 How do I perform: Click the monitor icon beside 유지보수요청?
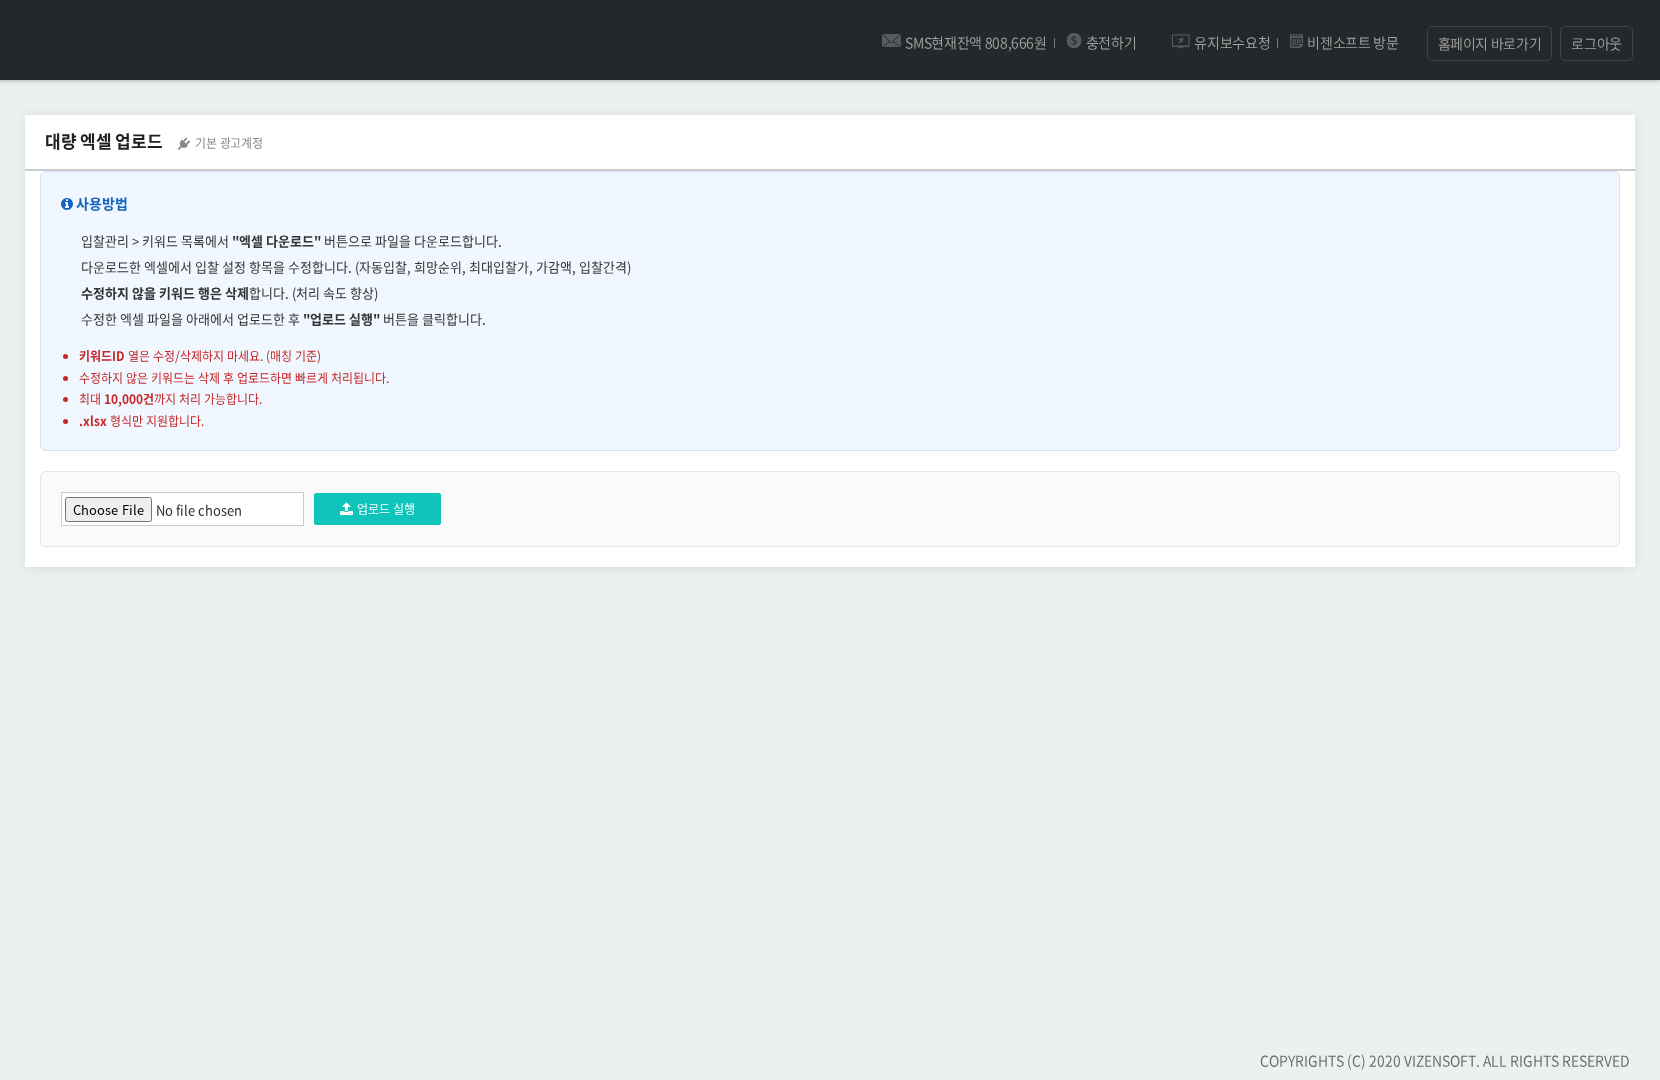pos(1180,41)
